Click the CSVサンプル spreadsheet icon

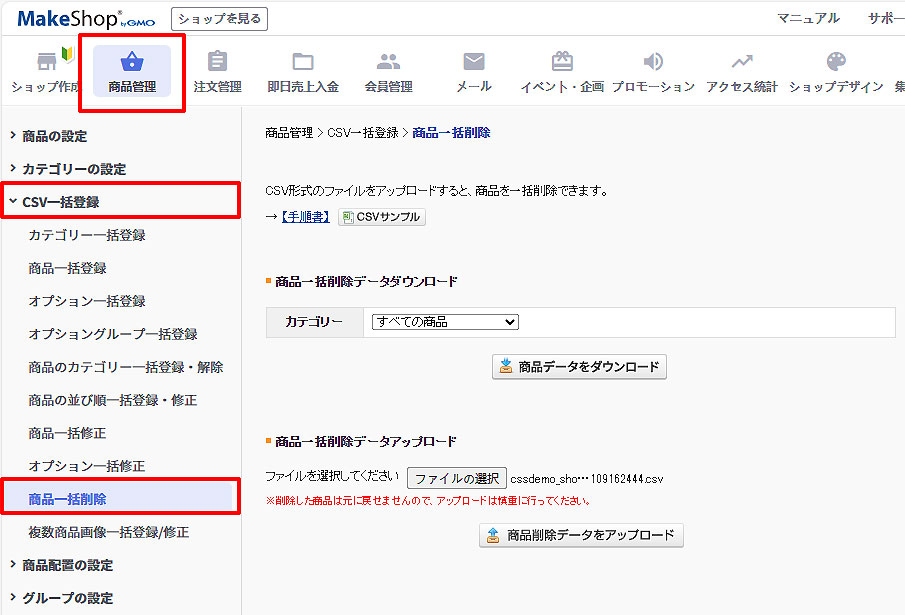(x=348, y=217)
